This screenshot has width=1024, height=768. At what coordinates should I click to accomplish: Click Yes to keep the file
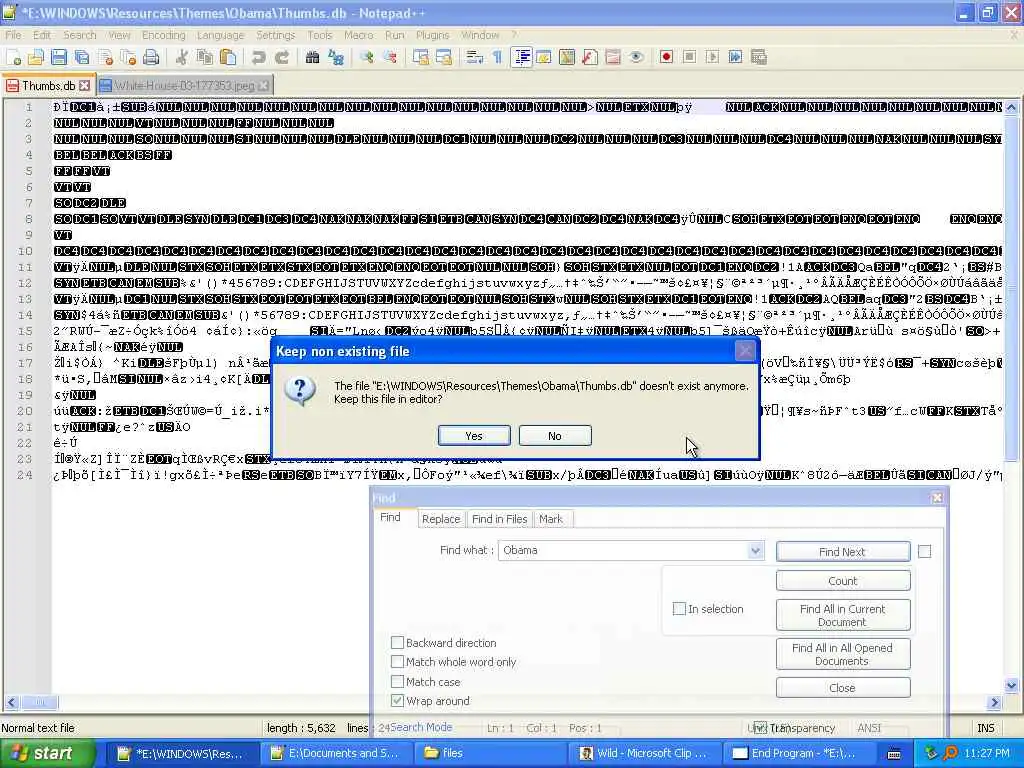(x=474, y=436)
